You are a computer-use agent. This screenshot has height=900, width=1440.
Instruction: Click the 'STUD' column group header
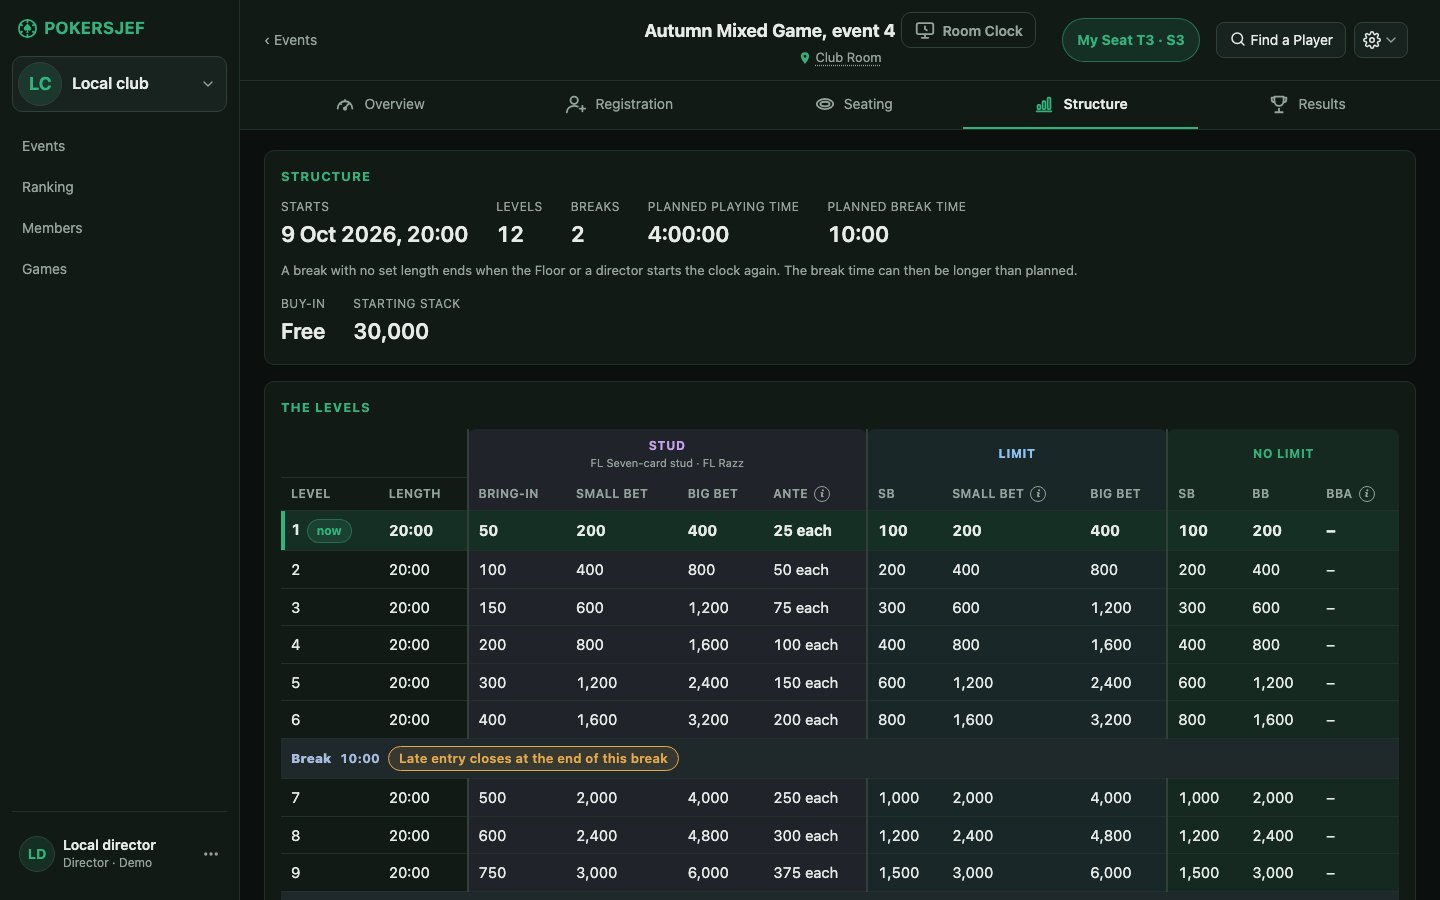(x=667, y=446)
